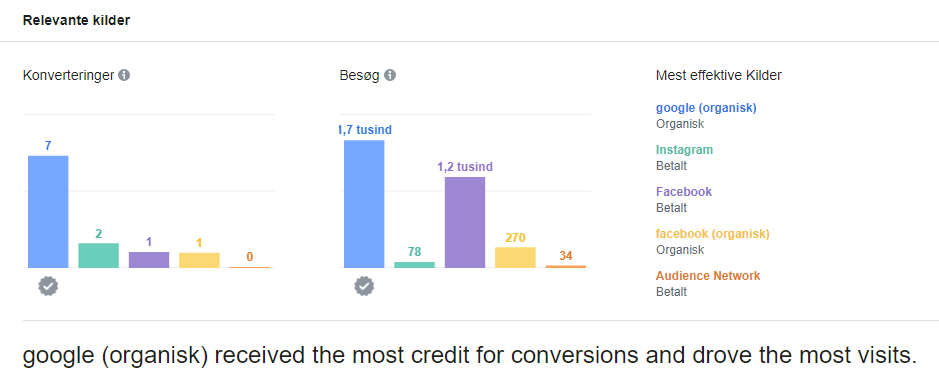This screenshot has width=939, height=386.
Task: Click the Relevante kilder heading
Action: click(77, 20)
